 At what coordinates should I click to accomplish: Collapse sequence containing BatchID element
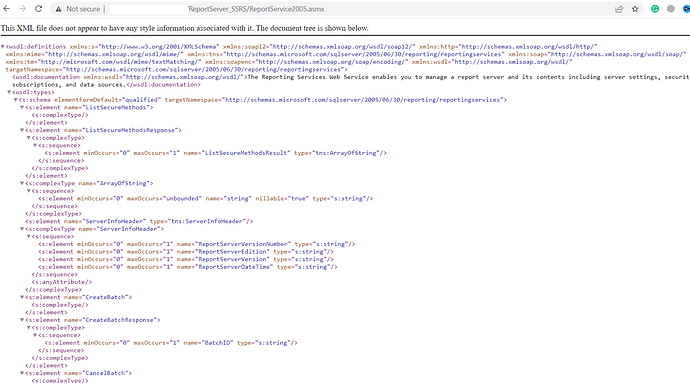(35, 335)
